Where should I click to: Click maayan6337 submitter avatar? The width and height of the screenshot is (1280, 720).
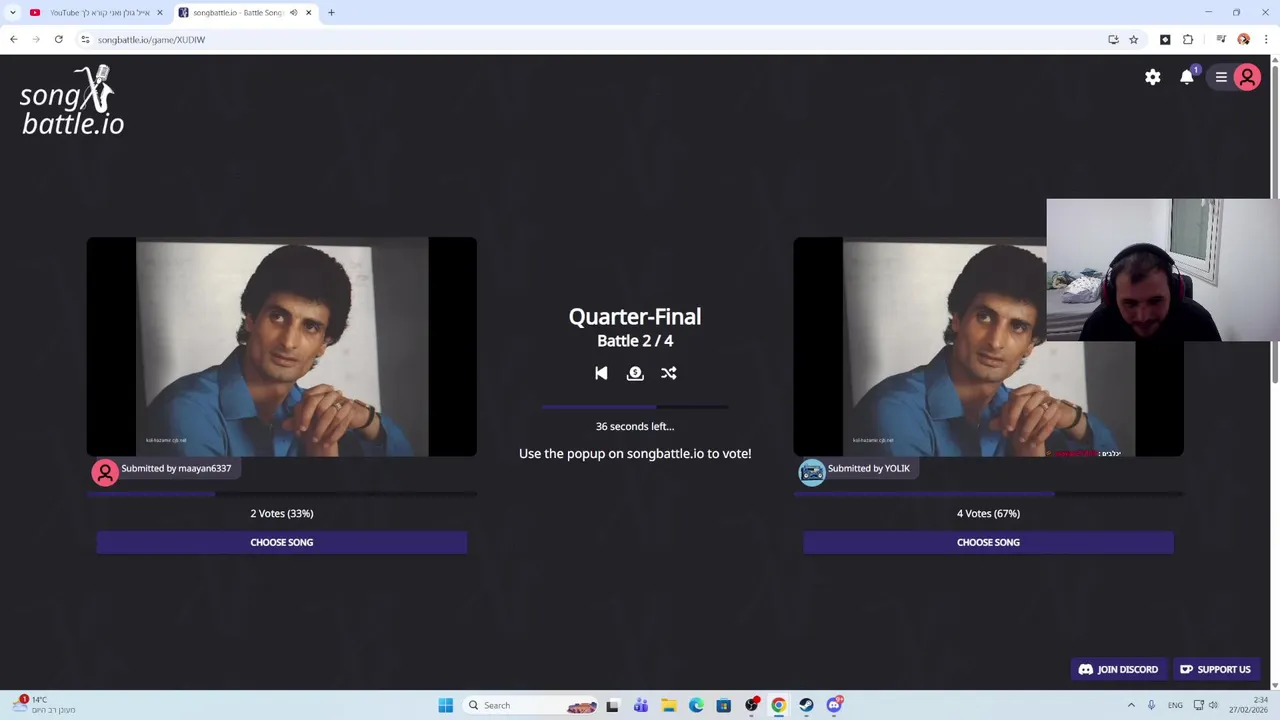[x=105, y=472]
